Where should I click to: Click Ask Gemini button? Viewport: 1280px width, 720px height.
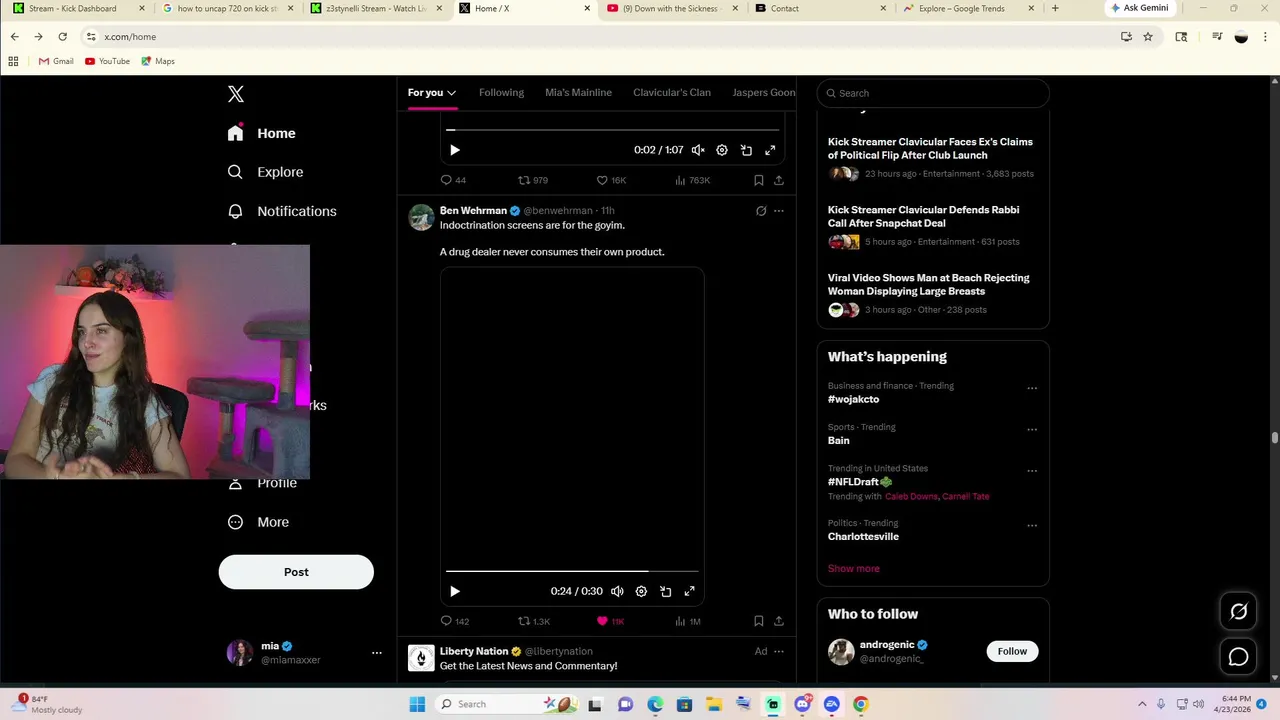pos(1139,8)
